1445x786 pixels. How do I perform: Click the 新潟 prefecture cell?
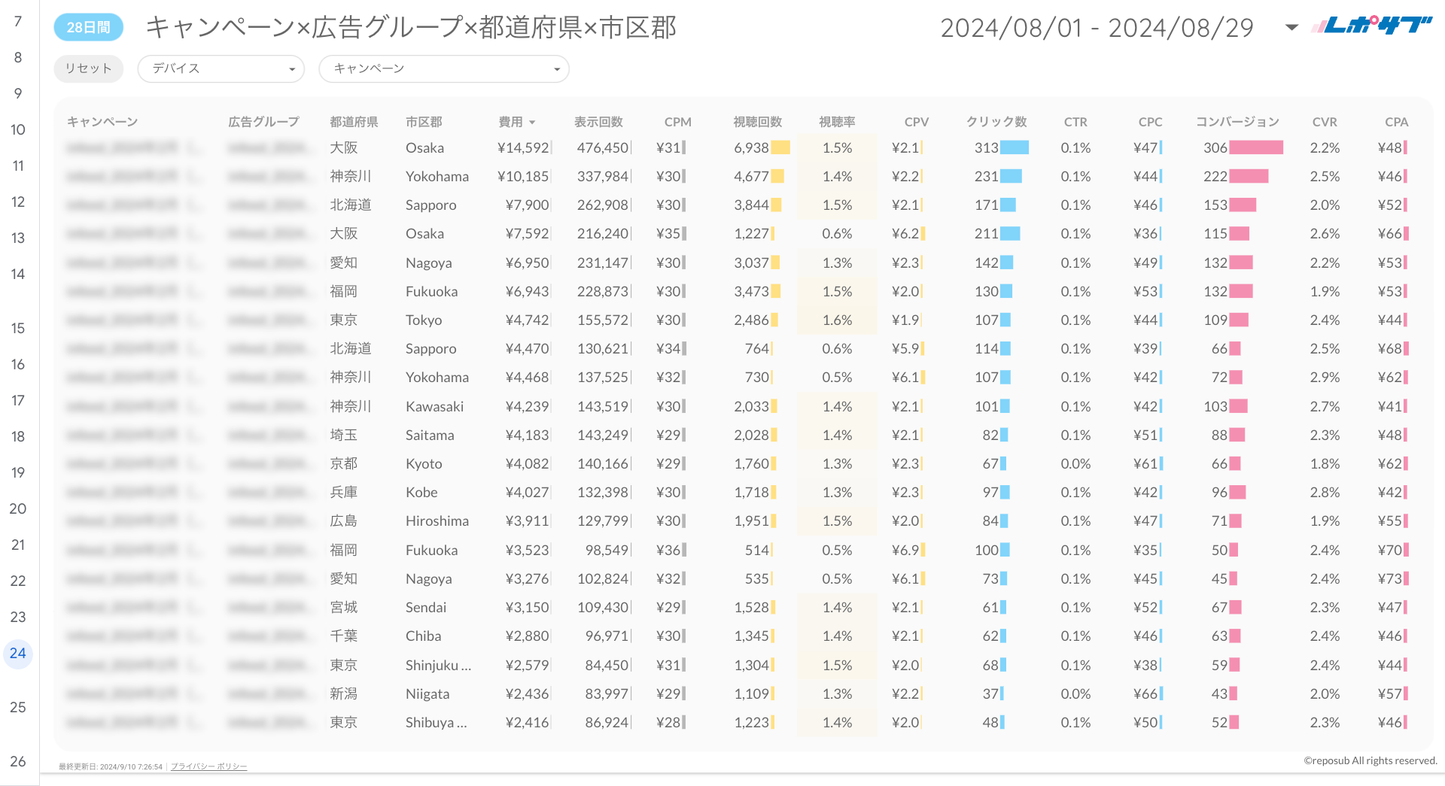coord(343,694)
